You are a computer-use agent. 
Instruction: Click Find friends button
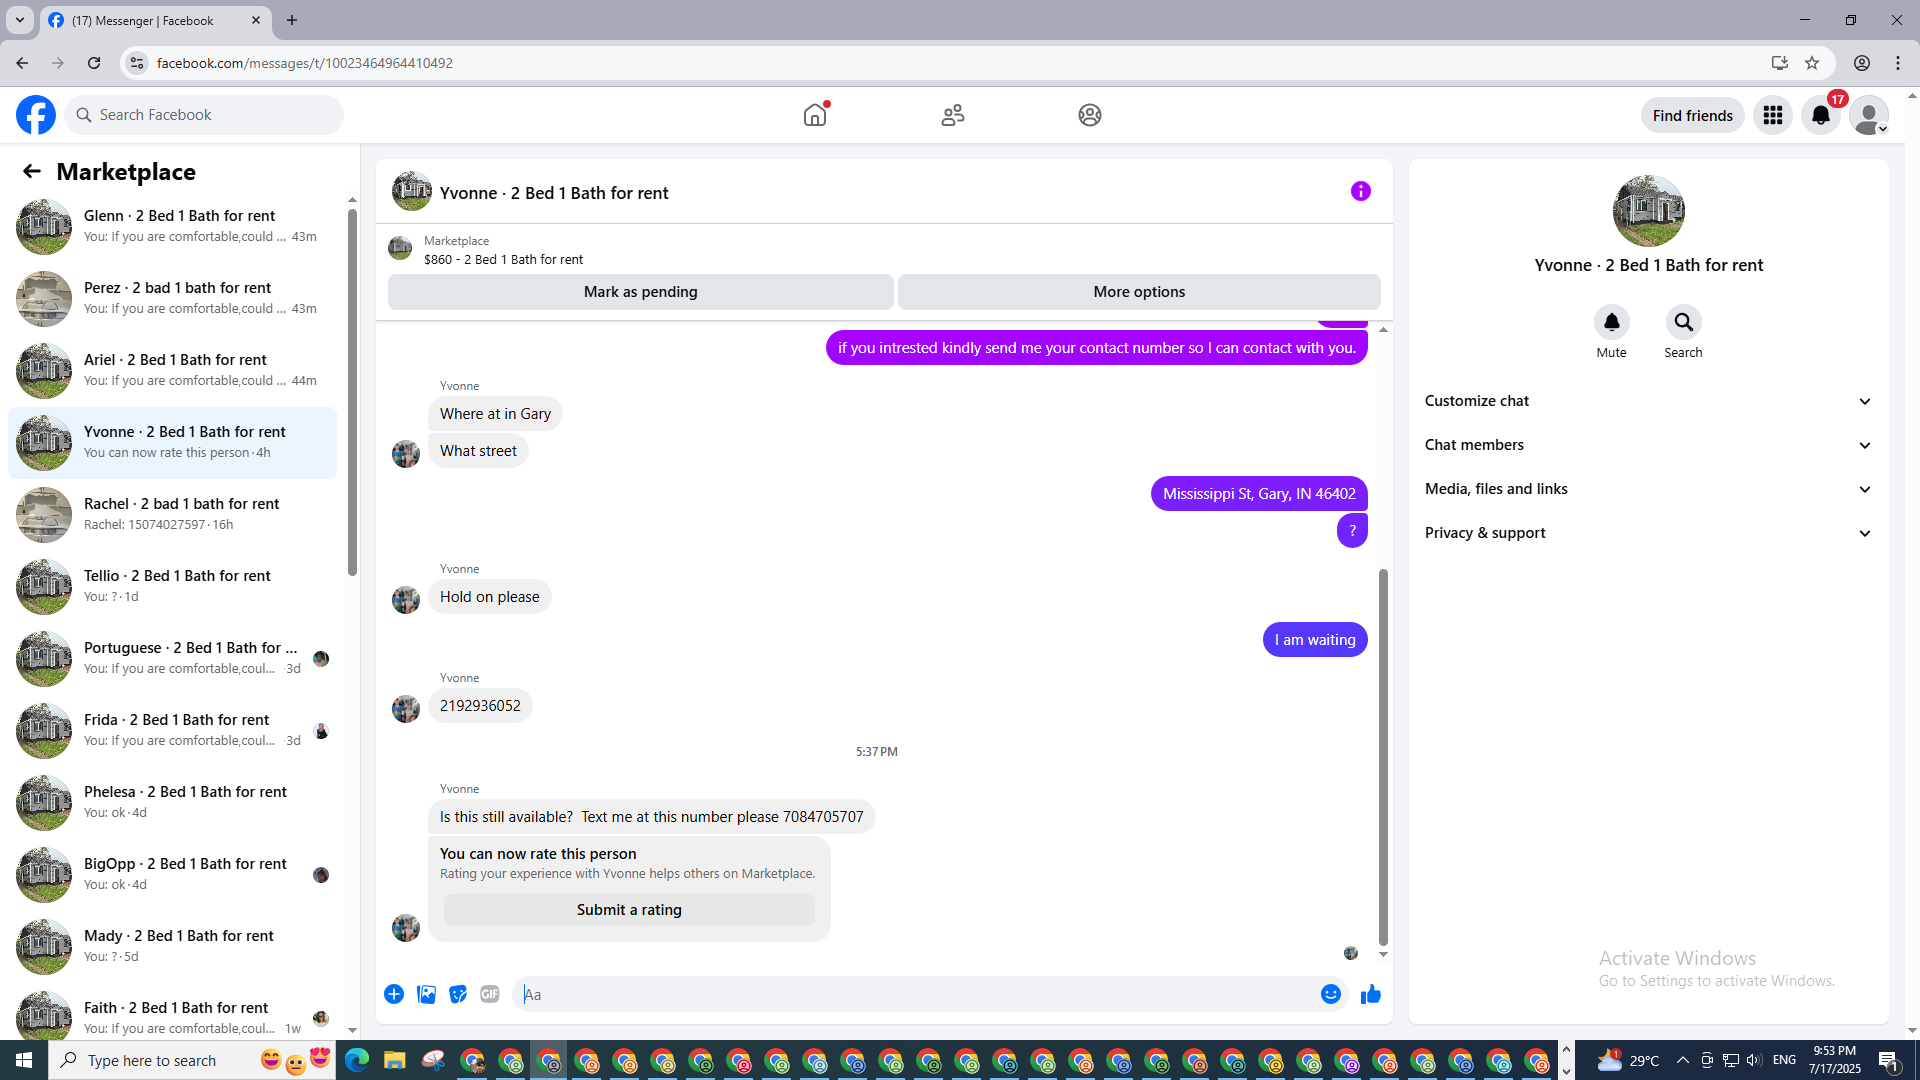pos(1693,115)
